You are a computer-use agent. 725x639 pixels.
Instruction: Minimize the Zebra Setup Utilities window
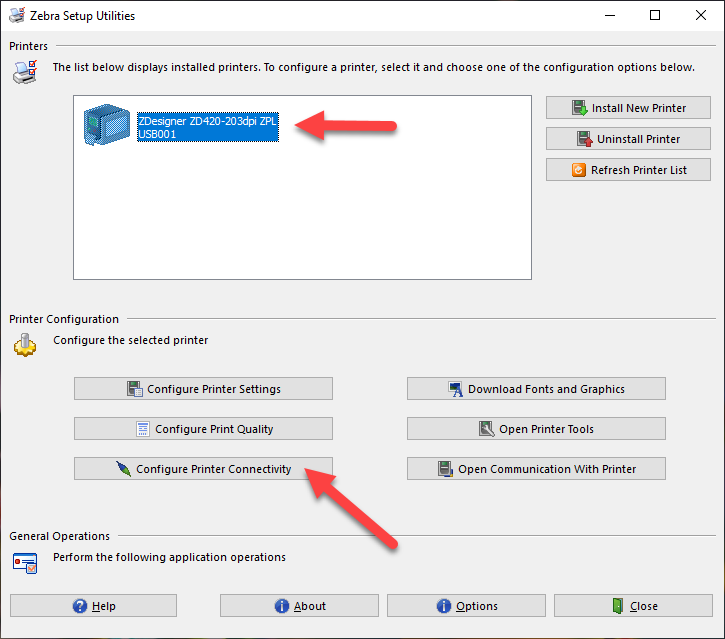(x=610, y=15)
